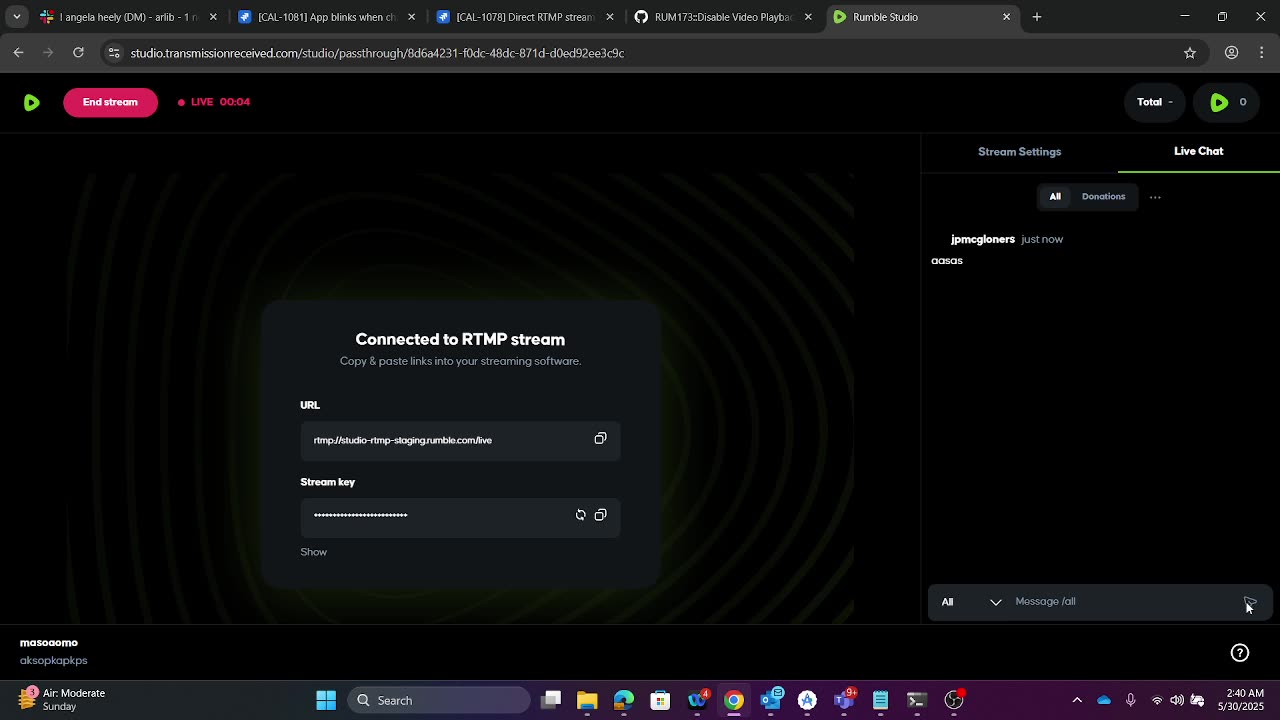Click the username jpmcgloners in chat
The width and height of the screenshot is (1280, 720).
[983, 239]
